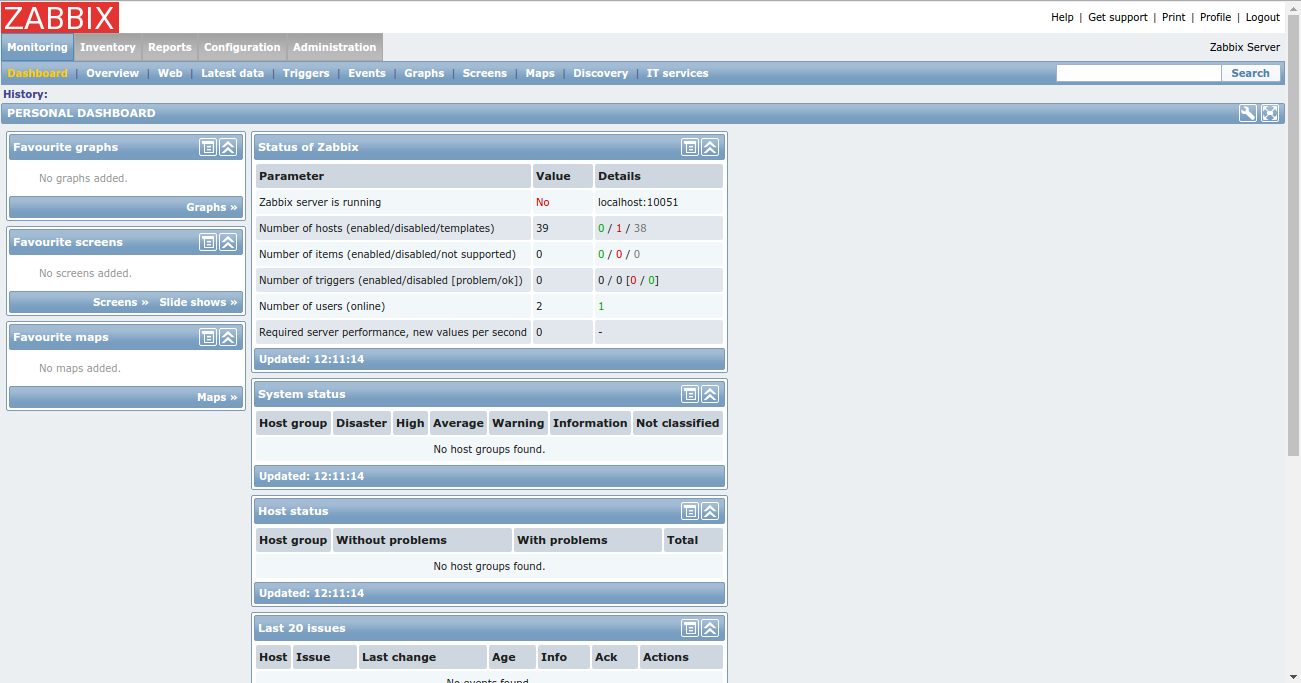Collapse the Status of Zabbix widget
This screenshot has width=1301, height=683.
[x=710, y=147]
